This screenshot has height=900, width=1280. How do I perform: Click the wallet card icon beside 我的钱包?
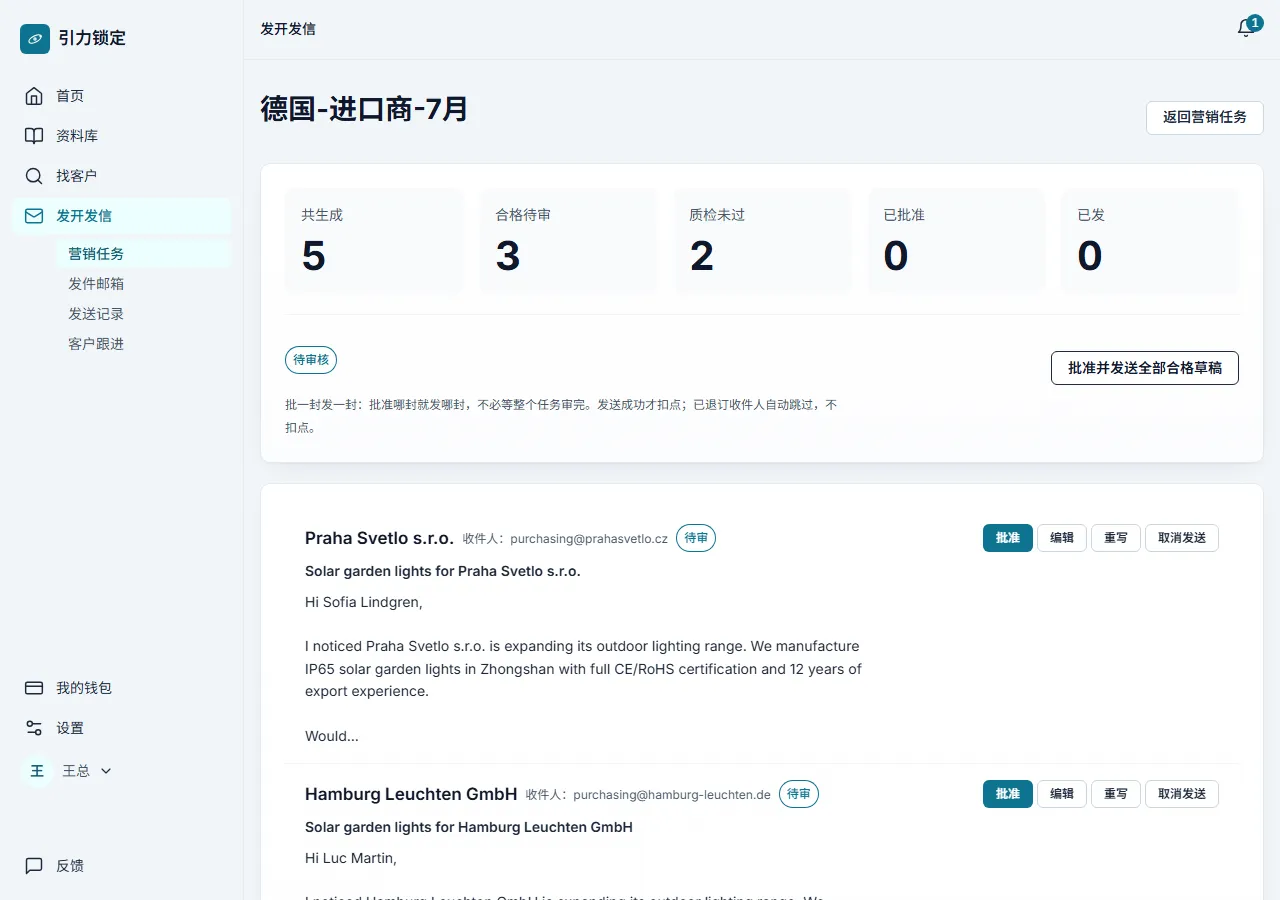point(34,688)
